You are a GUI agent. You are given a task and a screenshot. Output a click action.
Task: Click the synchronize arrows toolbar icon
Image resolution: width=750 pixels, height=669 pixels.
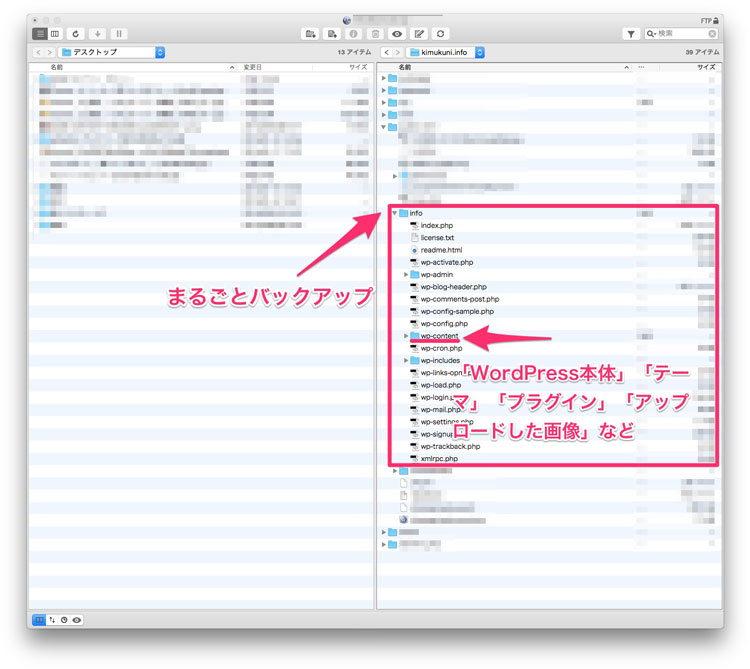(441, 33)
